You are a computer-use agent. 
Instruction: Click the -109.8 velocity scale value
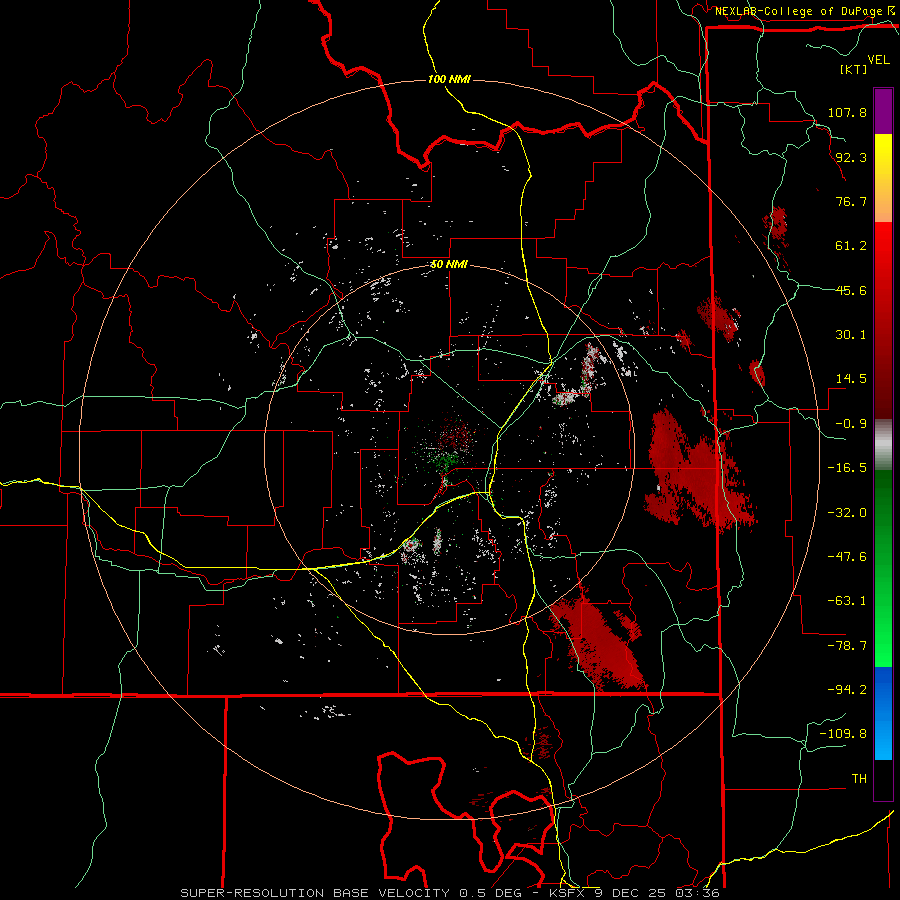click(x=843, y=734)
